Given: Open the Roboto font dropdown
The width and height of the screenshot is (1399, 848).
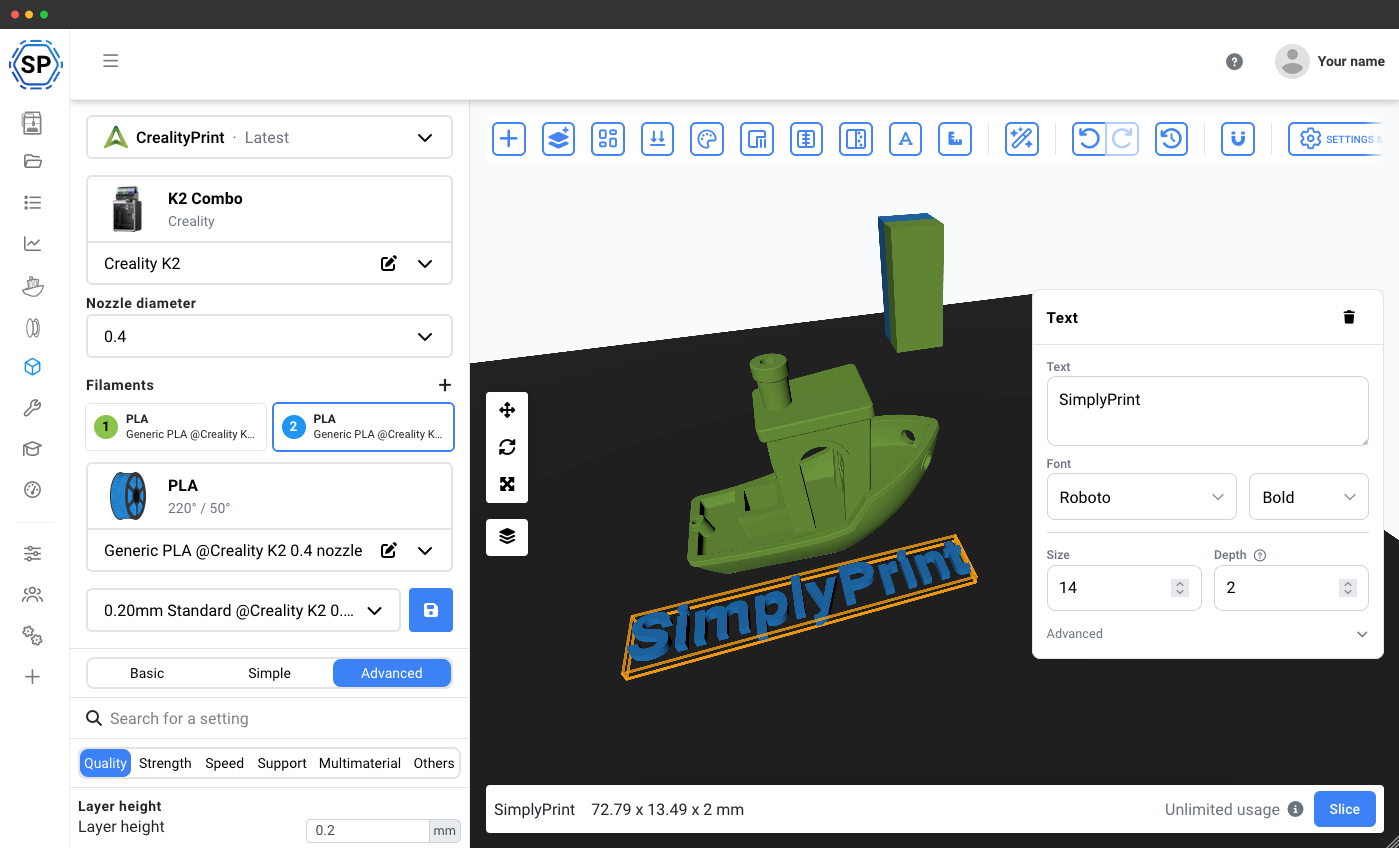Looking at the screenshot, I should click(1142, 497).
